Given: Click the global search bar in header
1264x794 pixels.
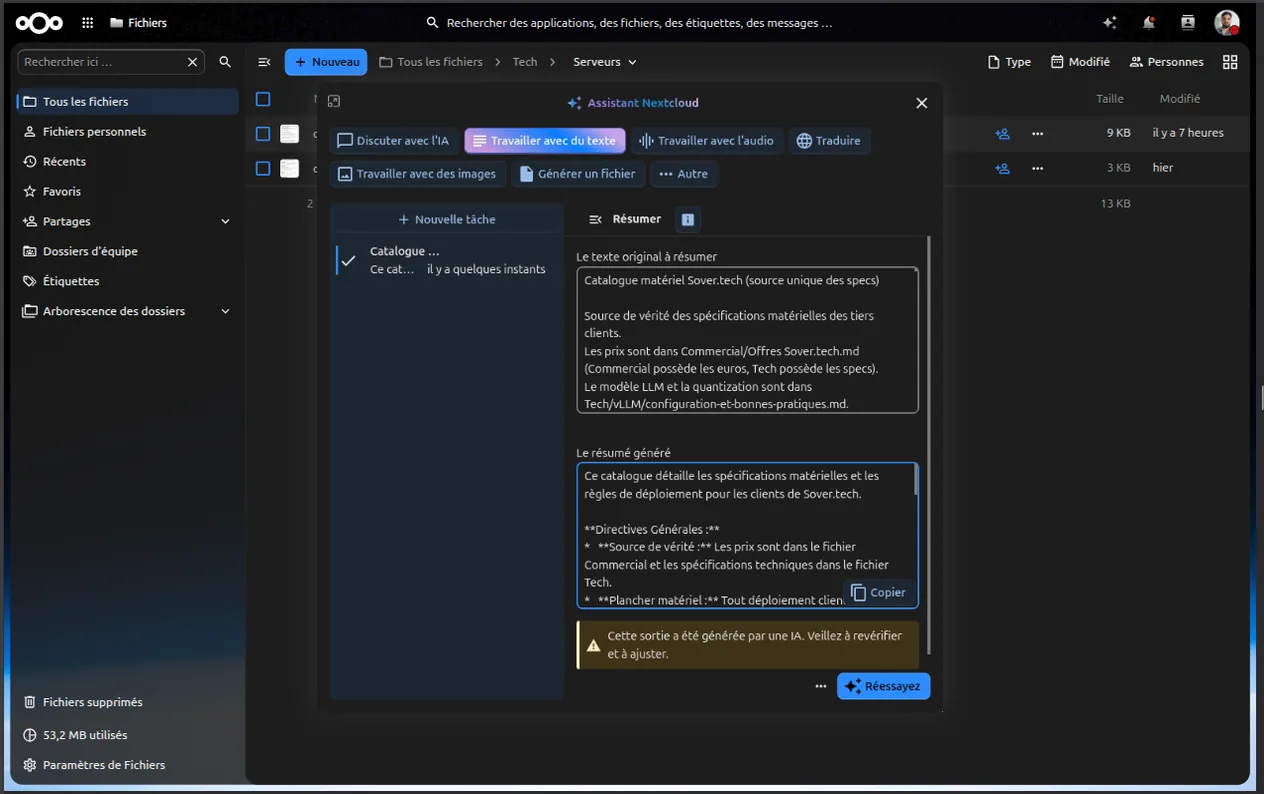Looking at the screenshot, I should coord(630,22).
